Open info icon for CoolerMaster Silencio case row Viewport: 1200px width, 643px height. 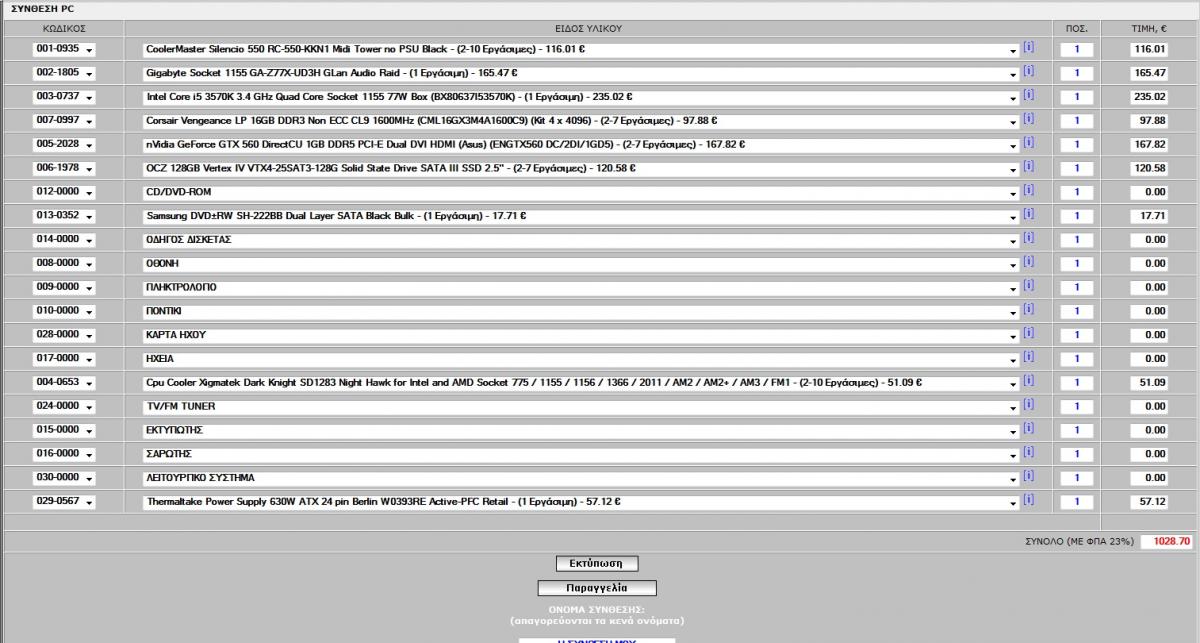pos(1028,47)
